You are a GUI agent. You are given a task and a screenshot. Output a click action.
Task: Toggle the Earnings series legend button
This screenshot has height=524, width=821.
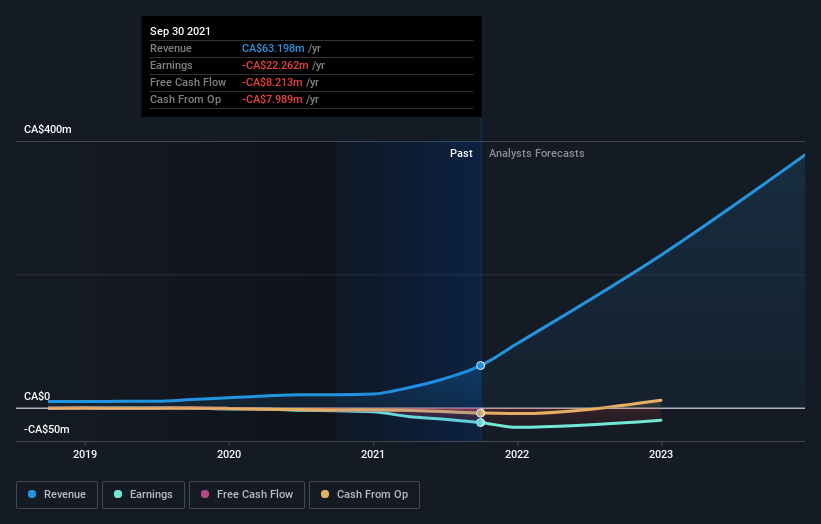point(143,495)
